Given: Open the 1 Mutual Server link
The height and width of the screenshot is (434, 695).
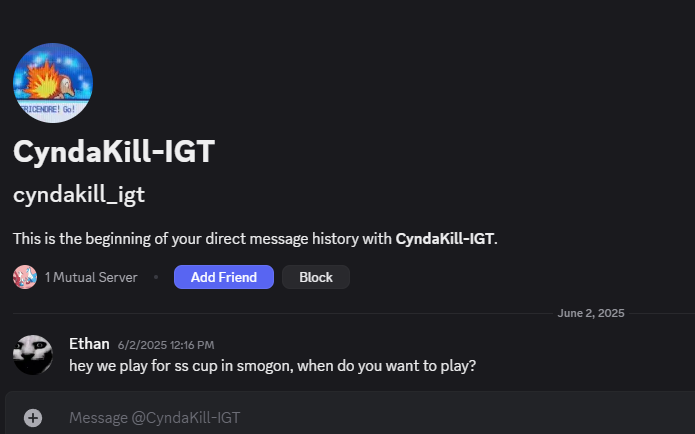Looking at the screenshot, I should tap(91, 278).
